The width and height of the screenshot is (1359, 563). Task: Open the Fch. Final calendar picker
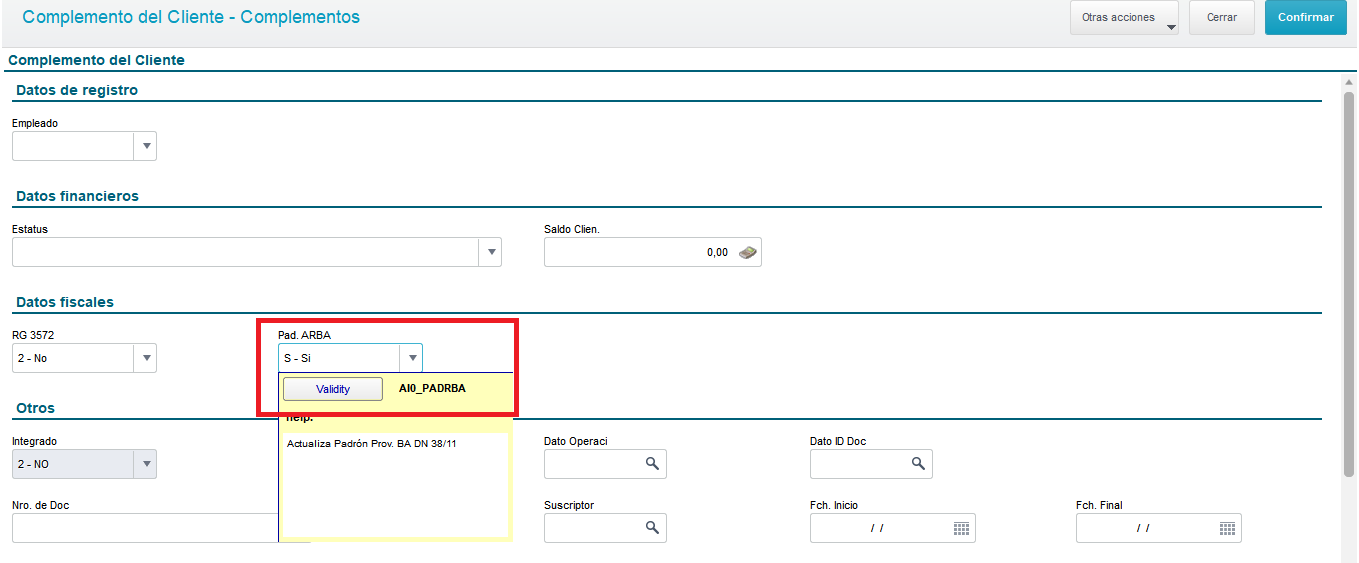(x=1227, y=527)
